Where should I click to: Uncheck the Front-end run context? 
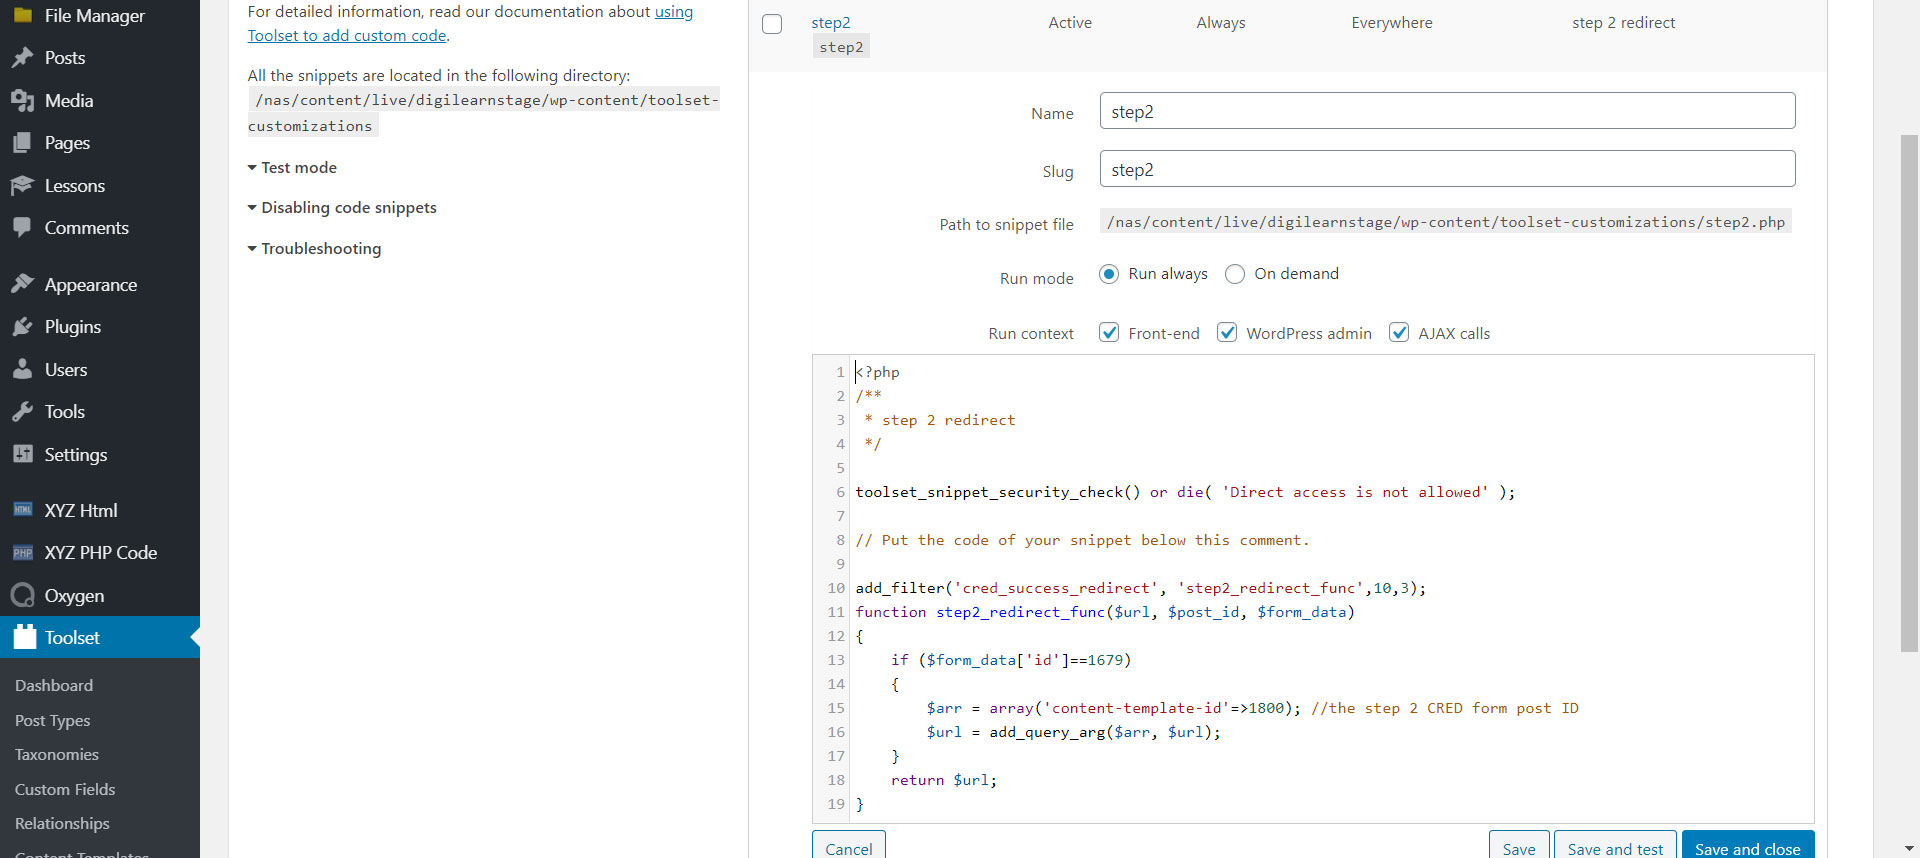[x=1109, y=333]
